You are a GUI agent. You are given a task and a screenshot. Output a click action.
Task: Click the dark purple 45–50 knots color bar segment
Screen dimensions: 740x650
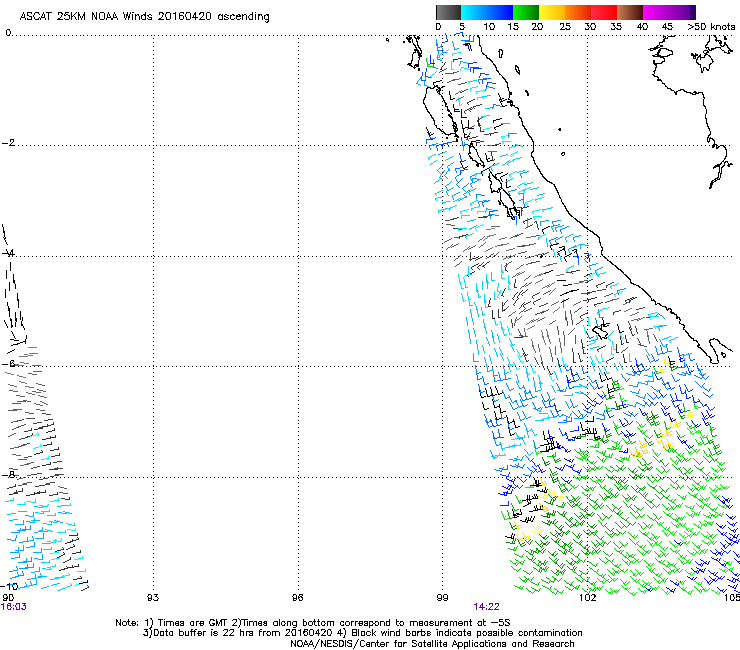[682, 12]
